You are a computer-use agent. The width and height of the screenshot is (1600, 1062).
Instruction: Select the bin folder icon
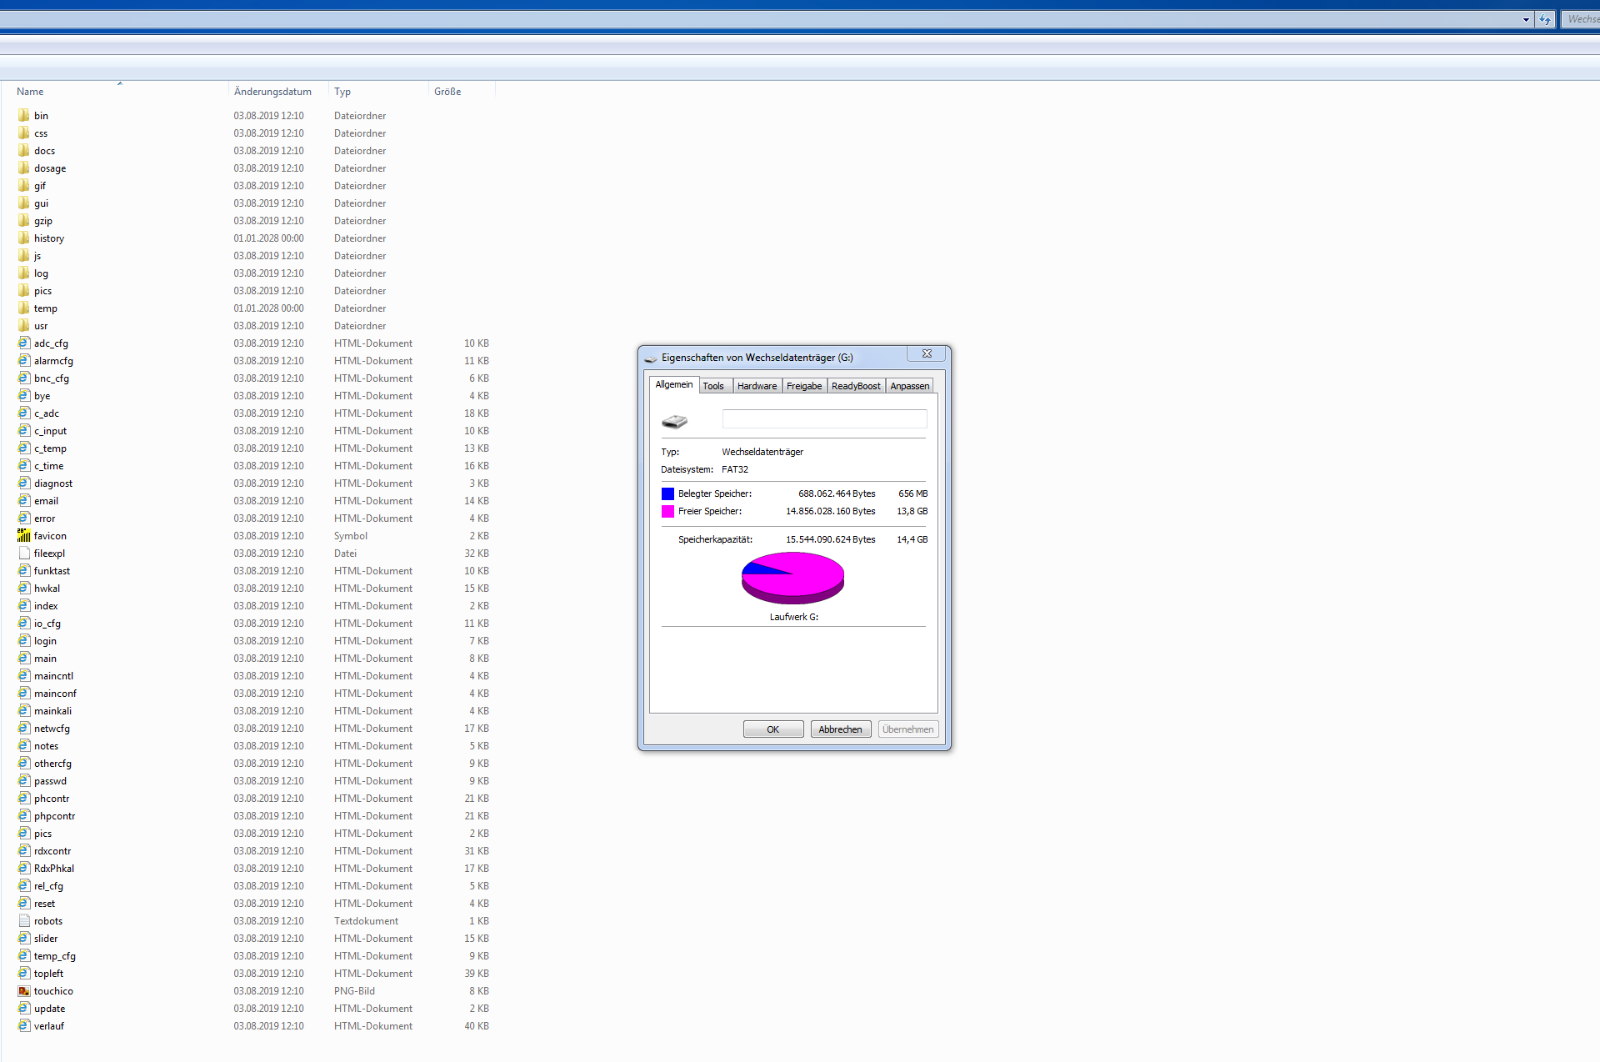(24, 115)
